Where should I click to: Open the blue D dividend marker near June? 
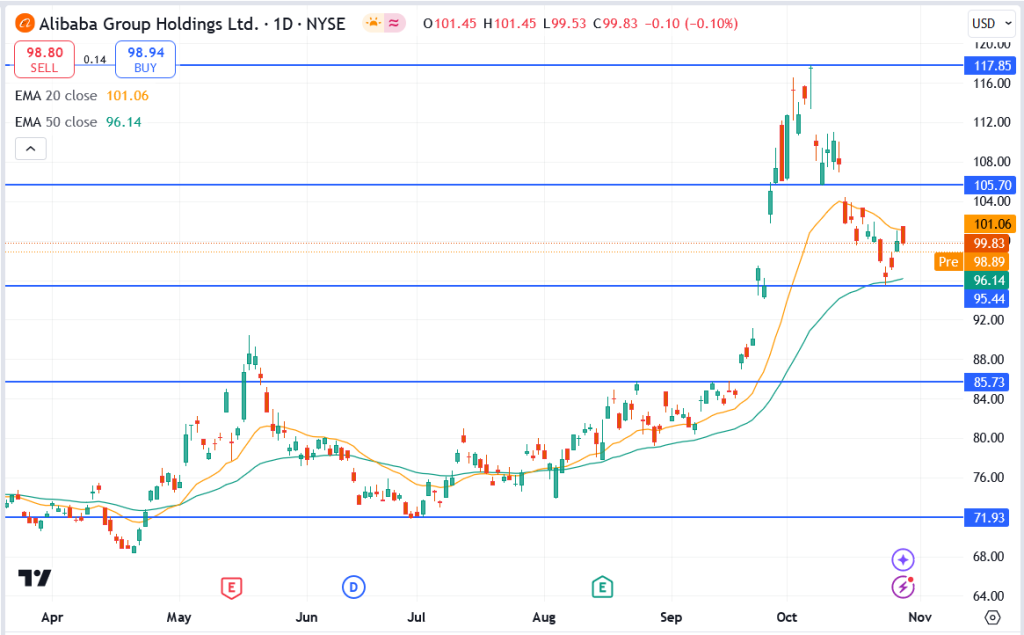[353, 587]
